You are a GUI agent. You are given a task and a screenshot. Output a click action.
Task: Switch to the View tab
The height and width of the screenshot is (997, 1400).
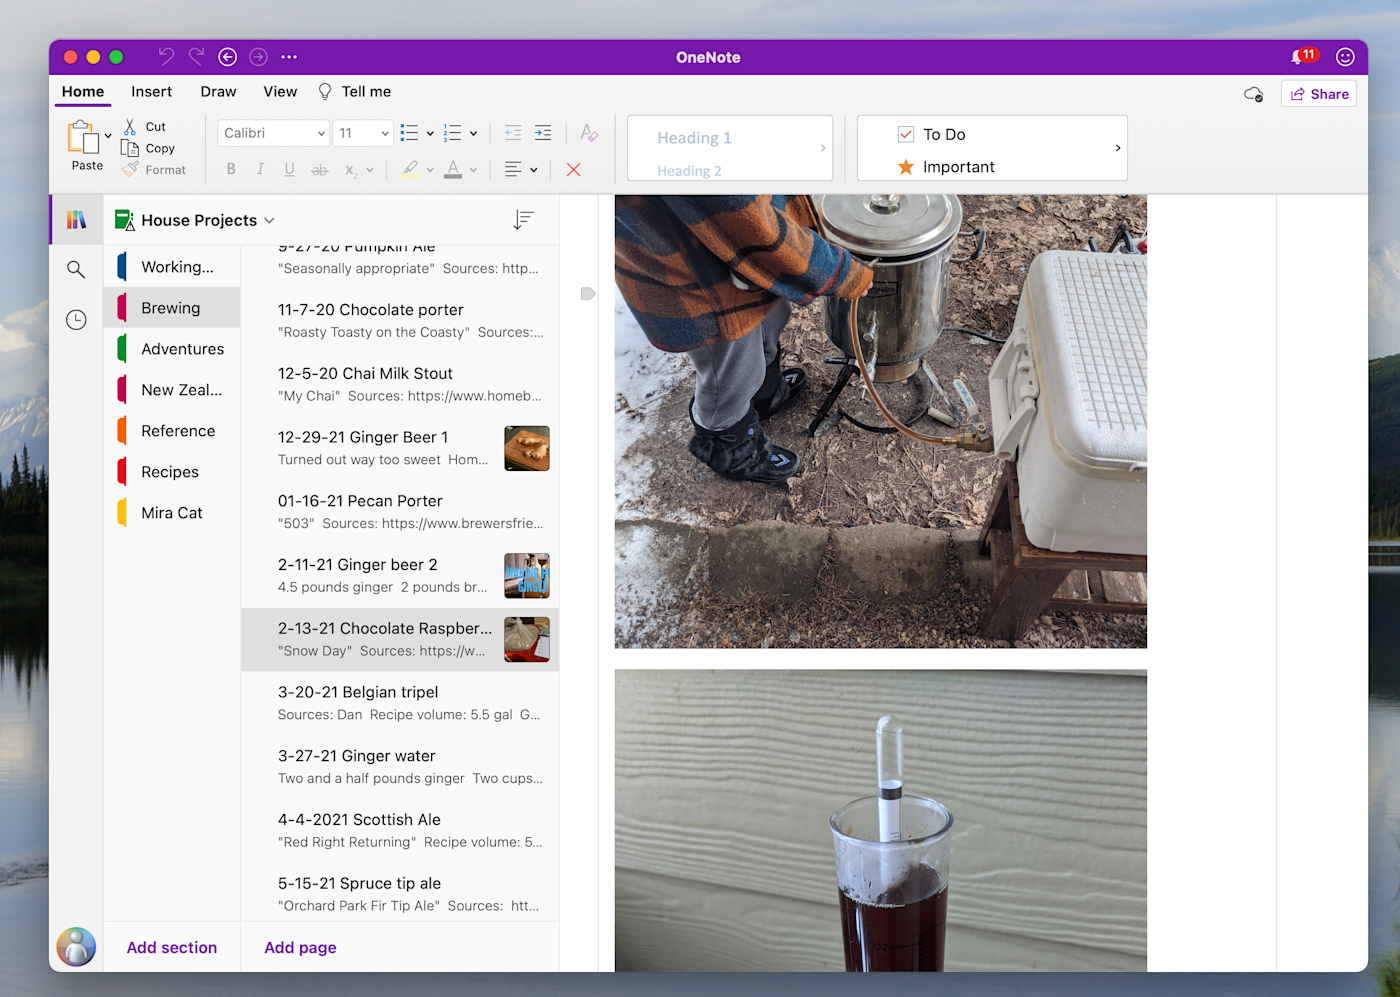click(280, 91)
